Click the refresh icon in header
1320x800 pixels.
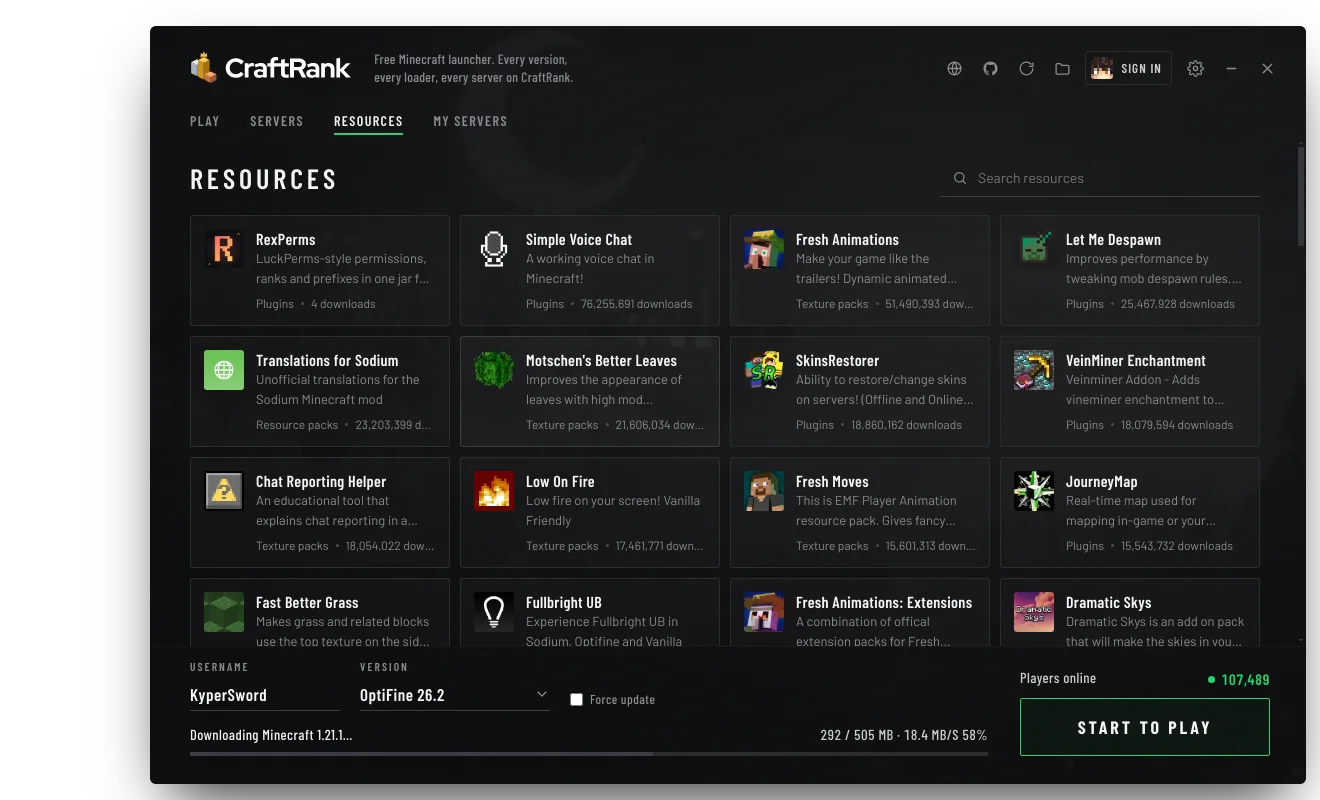[1026, 69]
